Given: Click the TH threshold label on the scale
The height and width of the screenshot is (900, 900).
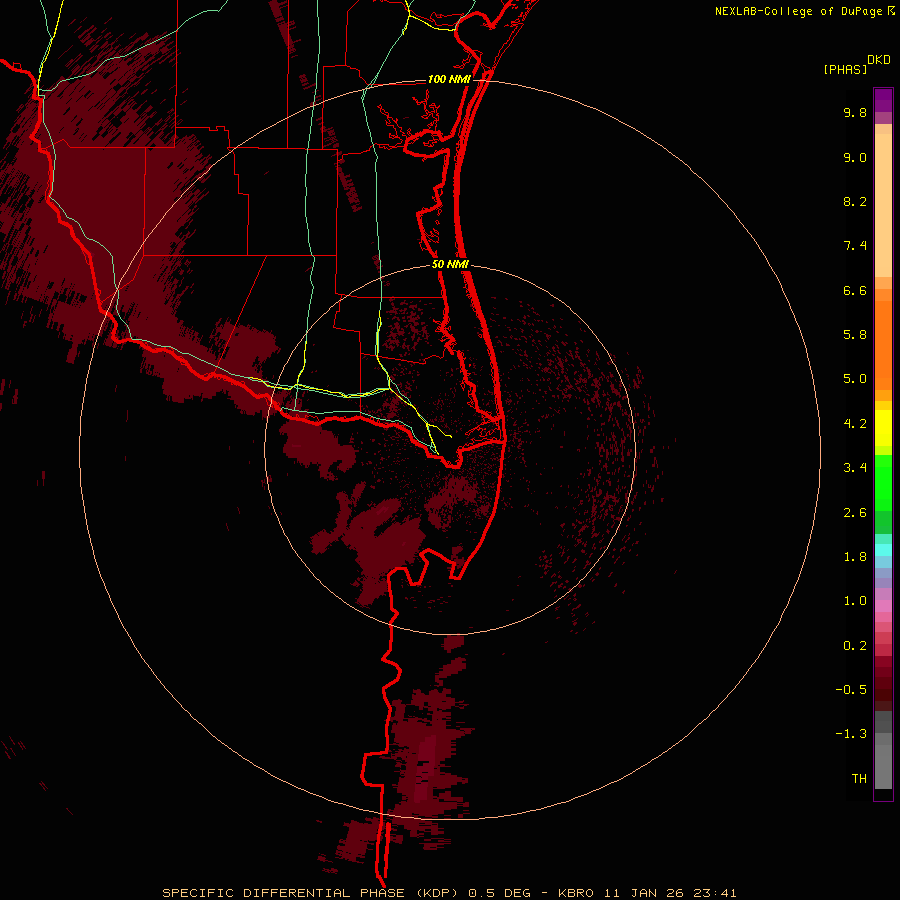Looking at the screenshot, I should (x=859, y=779).
